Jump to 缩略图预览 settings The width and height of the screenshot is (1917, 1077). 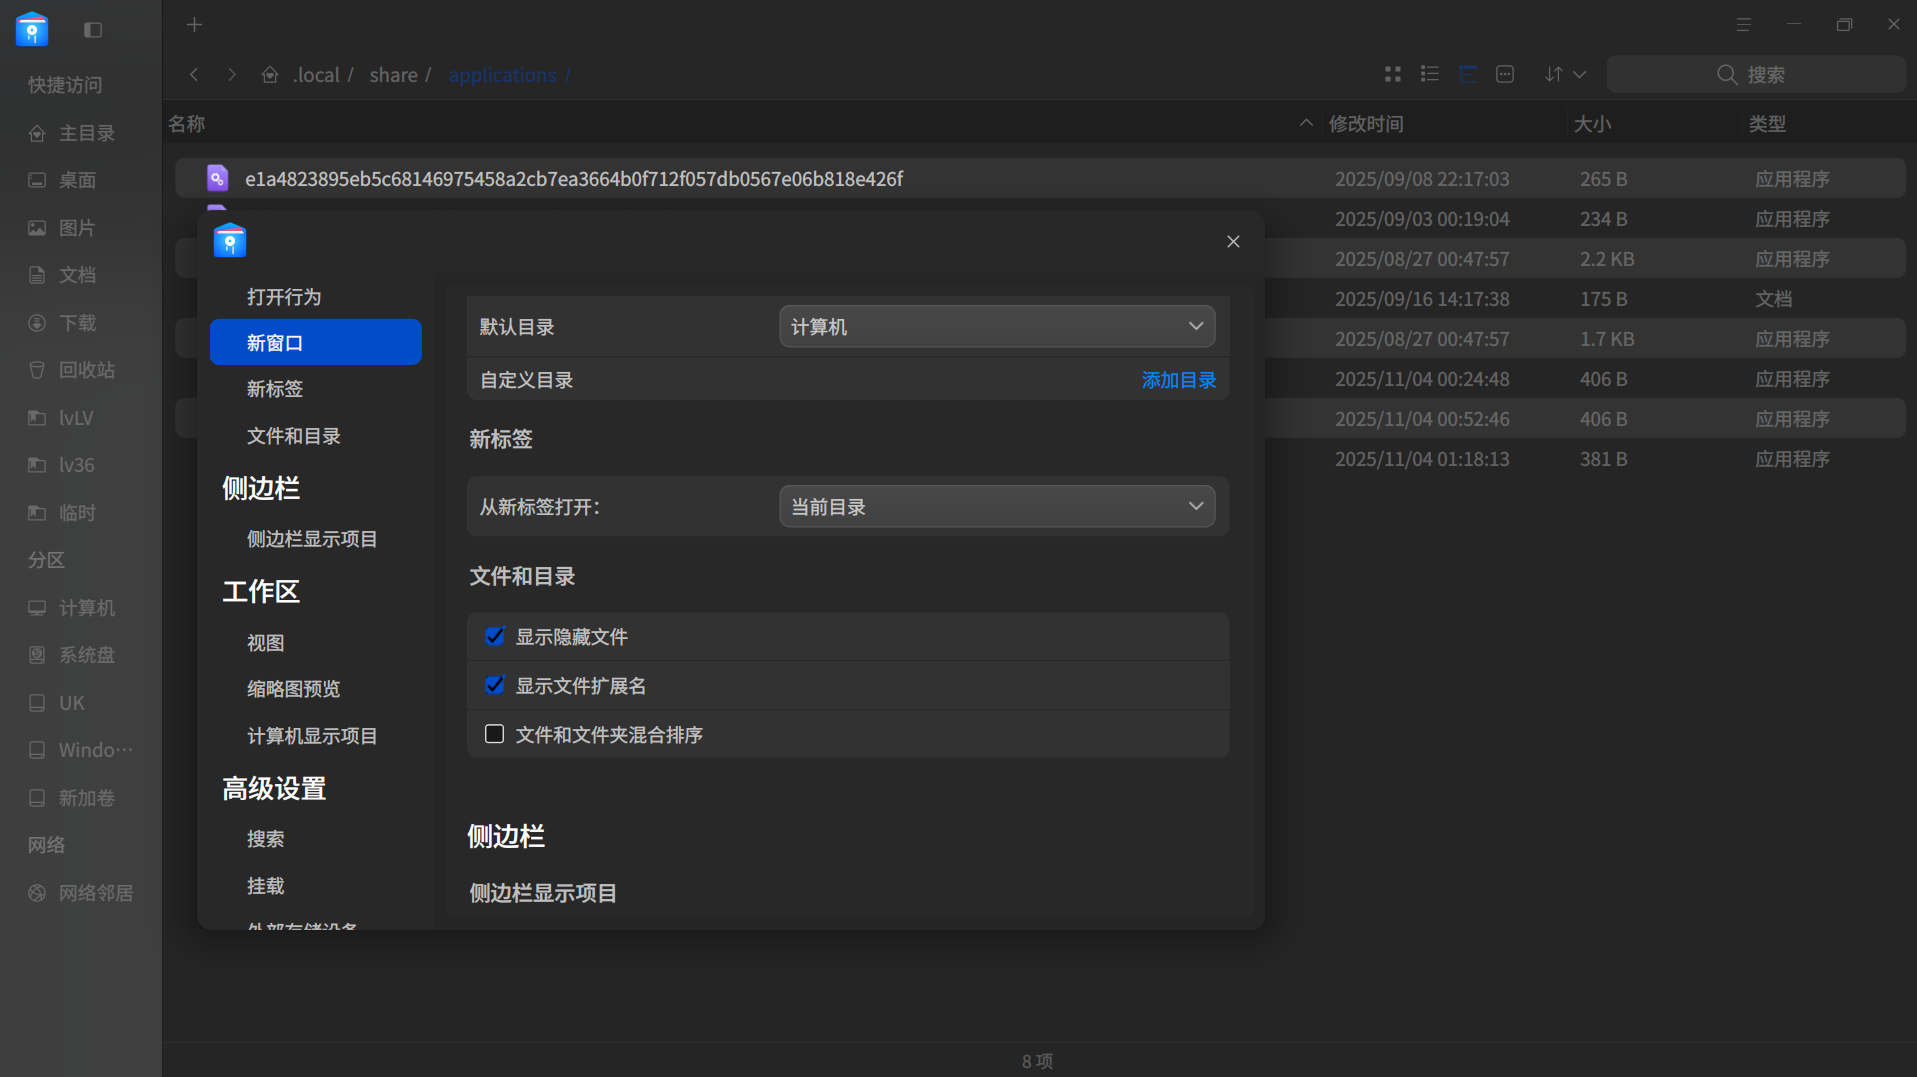tap(294, 689)
